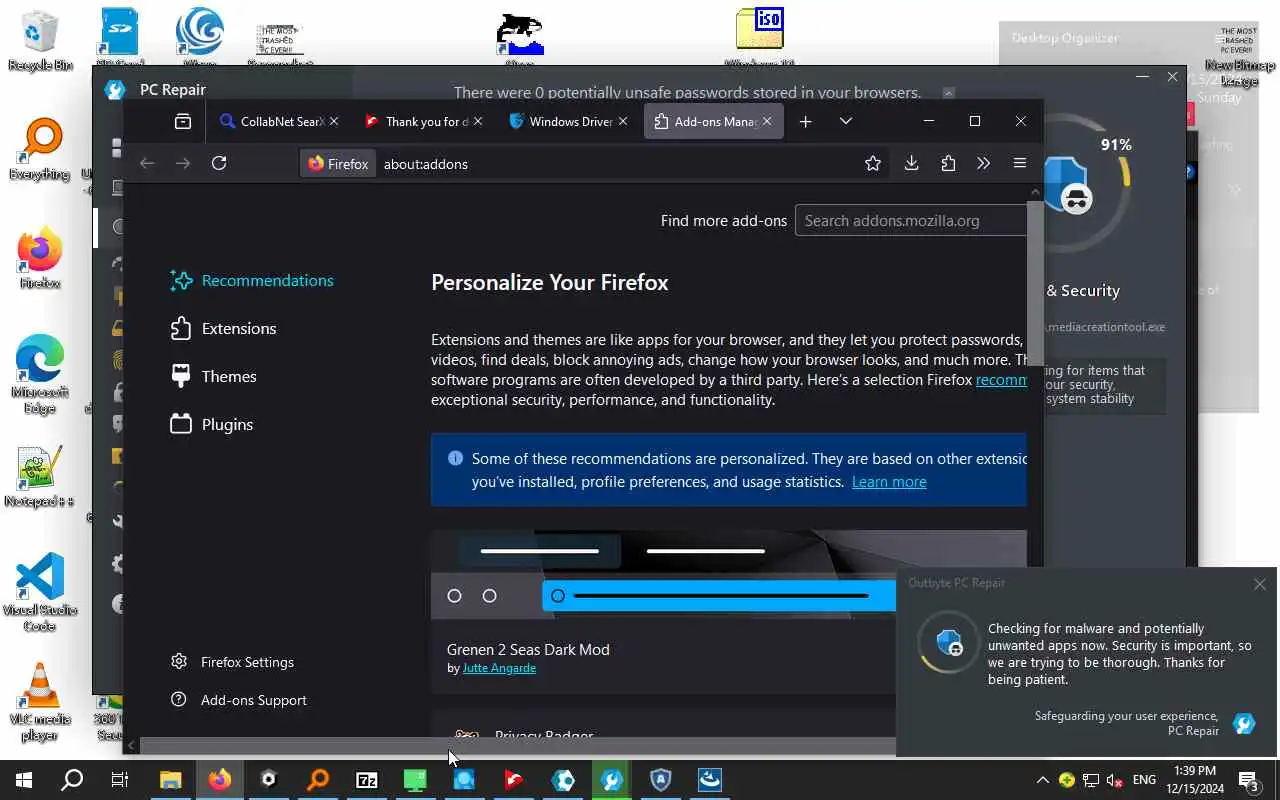Open the Extensions puzzle-piece toolbar button
Image resolution: width=1280 pixels, height=800 pixels.
[948, 163]
